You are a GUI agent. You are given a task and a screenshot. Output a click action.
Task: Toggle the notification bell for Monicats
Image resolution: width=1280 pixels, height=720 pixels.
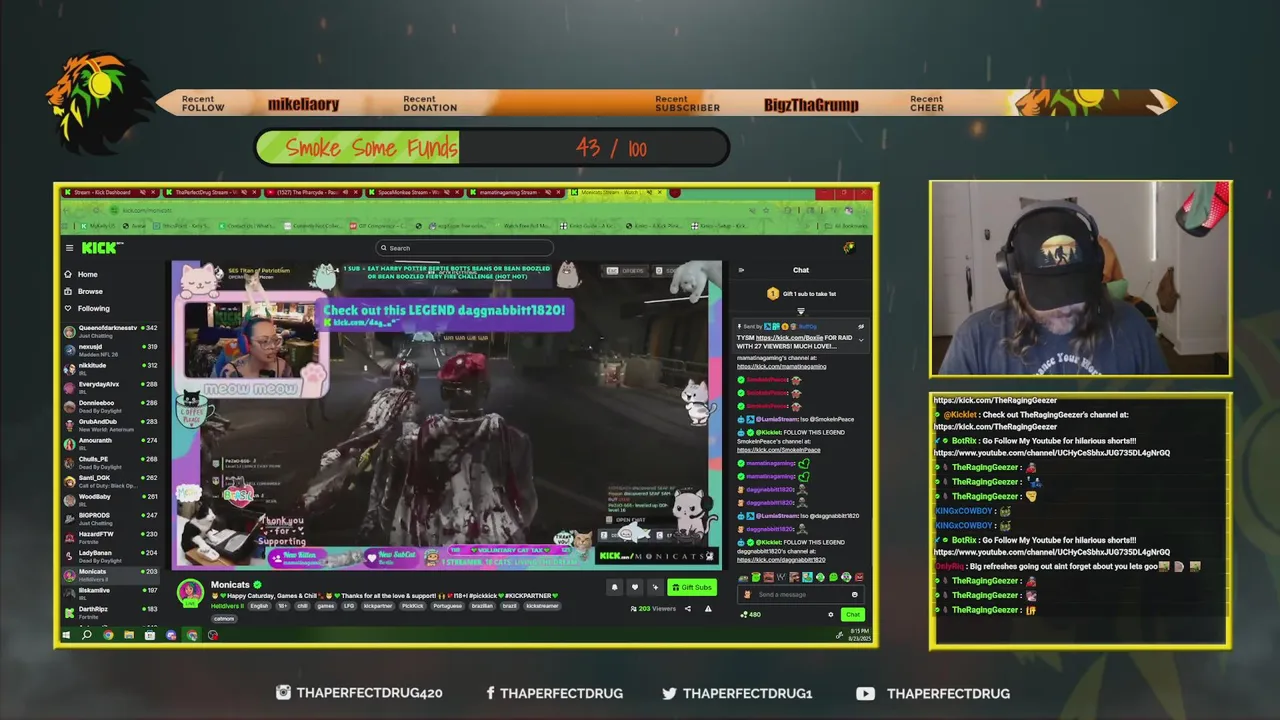tap(614, 587)
